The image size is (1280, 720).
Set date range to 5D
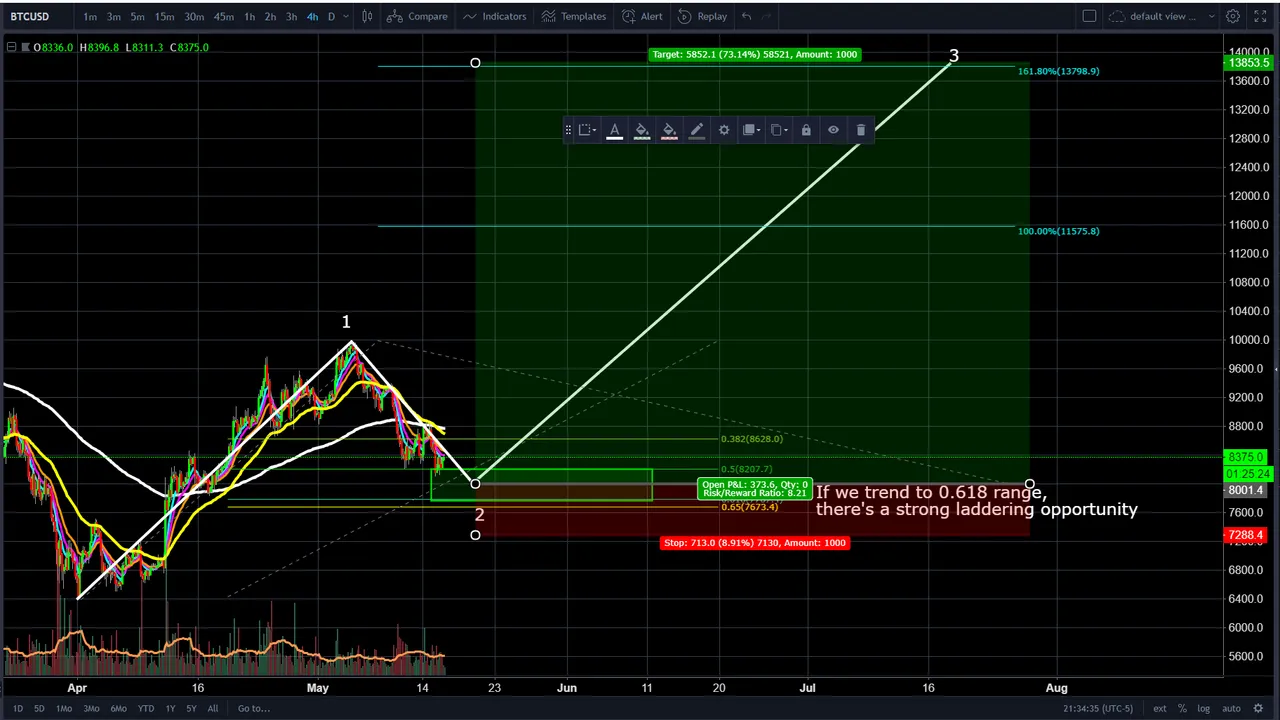click(39, 708)
